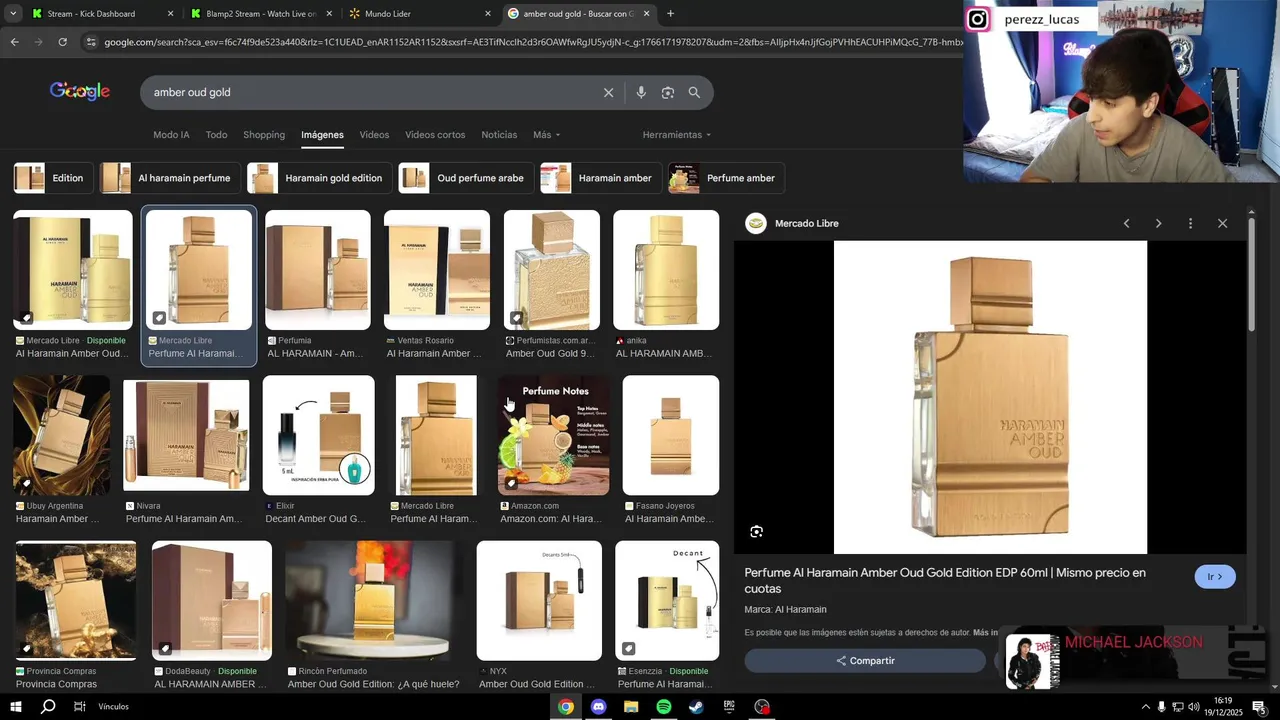The height and width of the screenshot is (720, 1280).
Task: Select the Haramain gold edition chip
Action: click(x=319, y=178)
